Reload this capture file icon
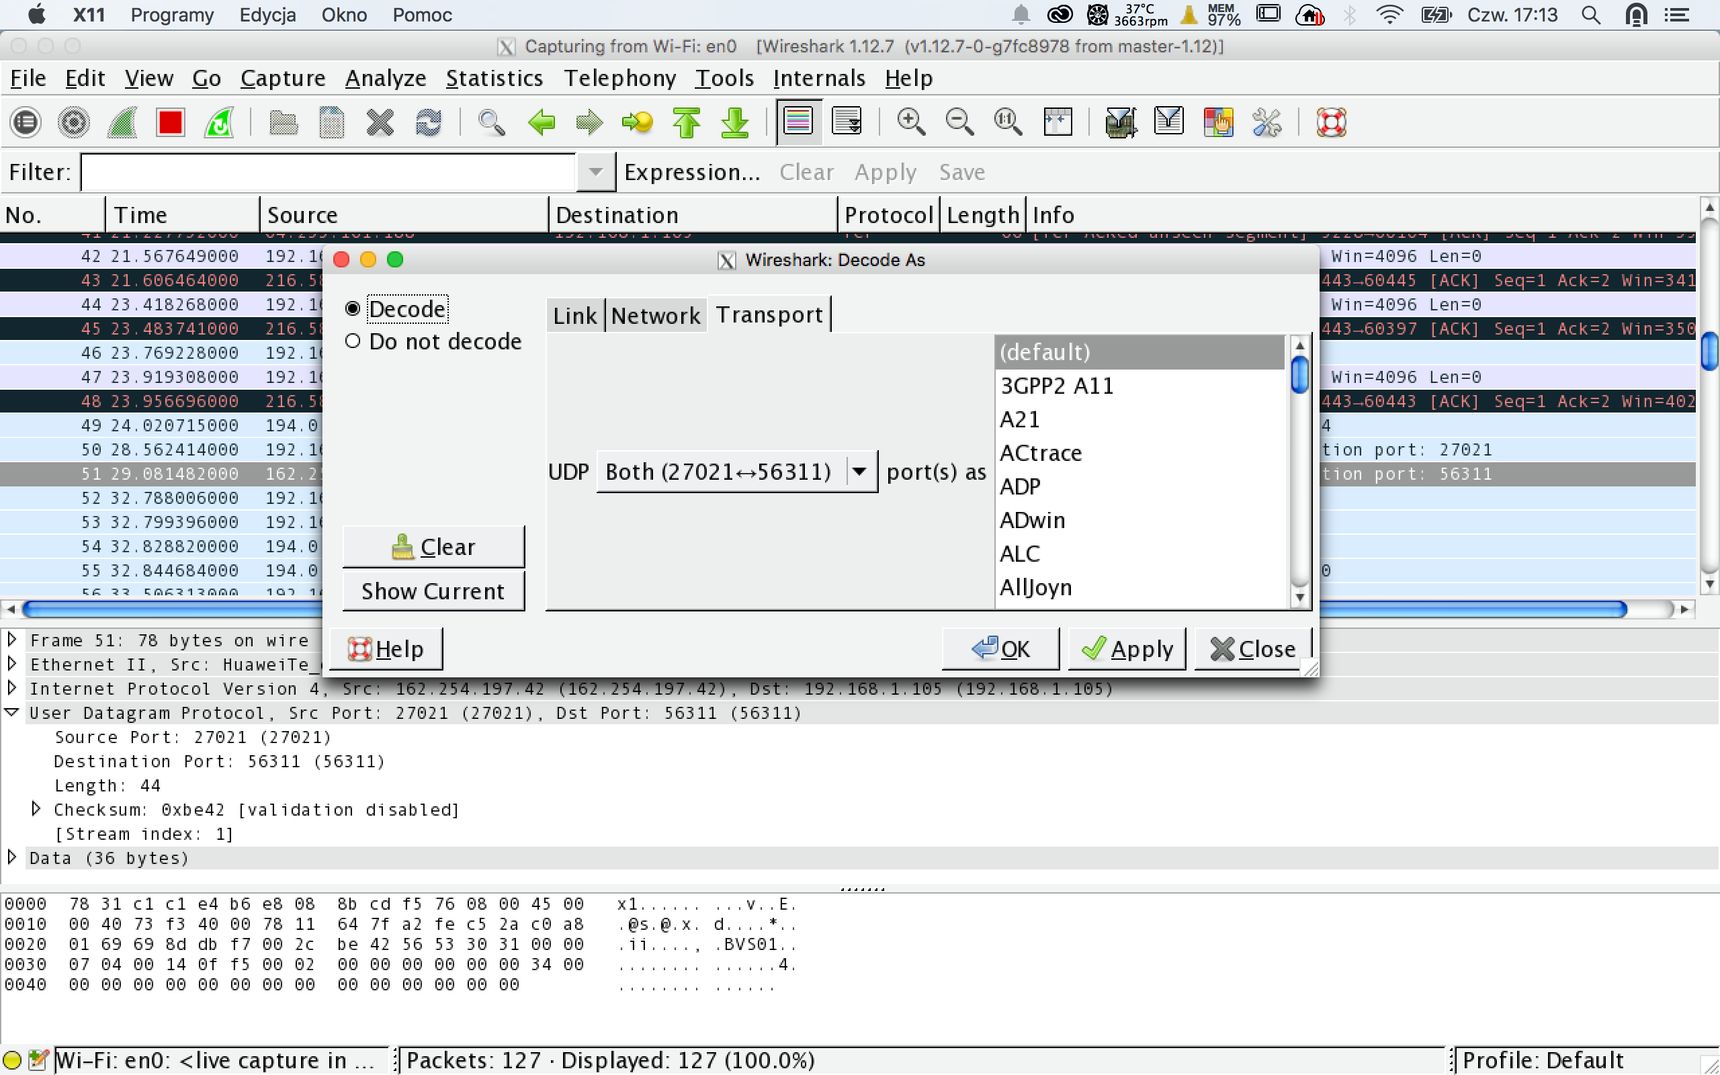This screenshot has width=1720, height=1075. click(429, 123)
